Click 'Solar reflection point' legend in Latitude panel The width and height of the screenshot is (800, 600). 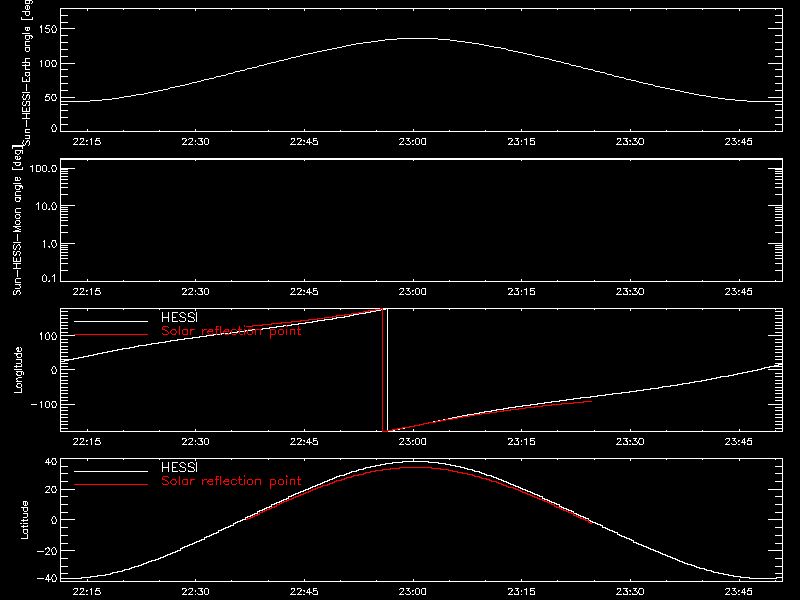(x=231, y=481)
